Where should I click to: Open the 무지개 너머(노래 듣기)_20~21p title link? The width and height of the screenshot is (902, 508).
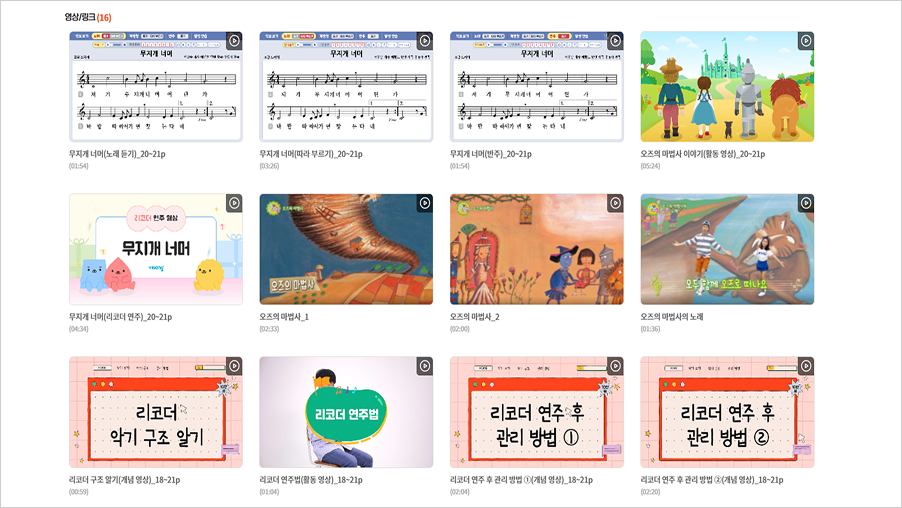(x=117, y=154)
